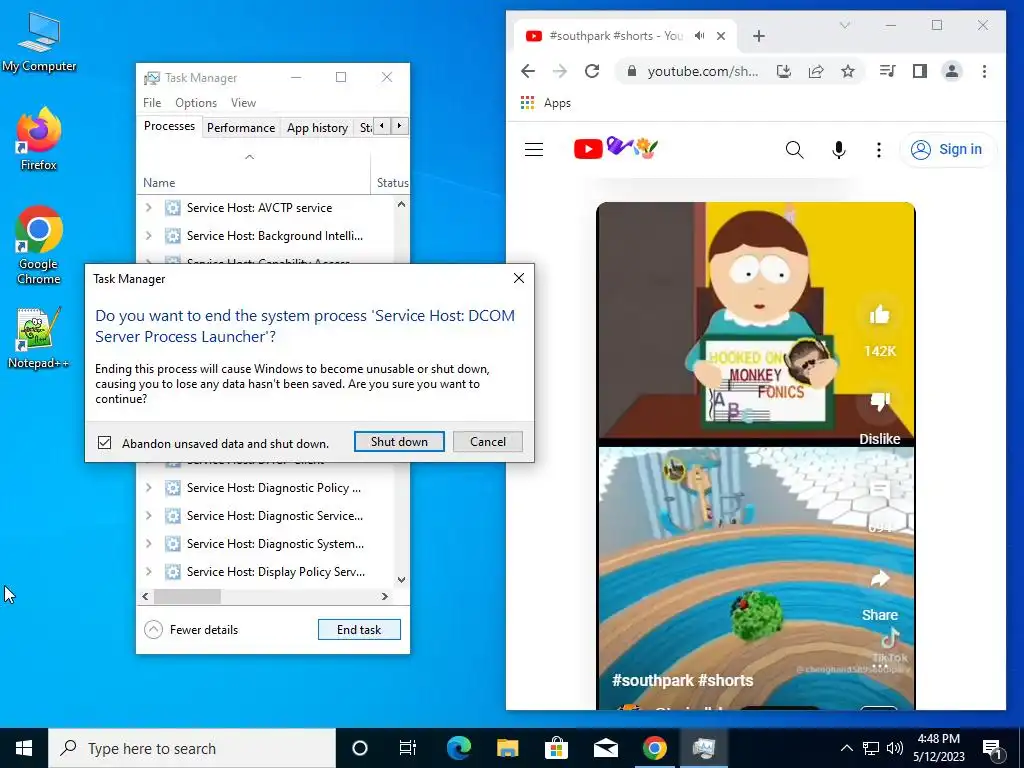Dislike the short with thumbs down
The image size is (1024, 768).
point(880,402)
